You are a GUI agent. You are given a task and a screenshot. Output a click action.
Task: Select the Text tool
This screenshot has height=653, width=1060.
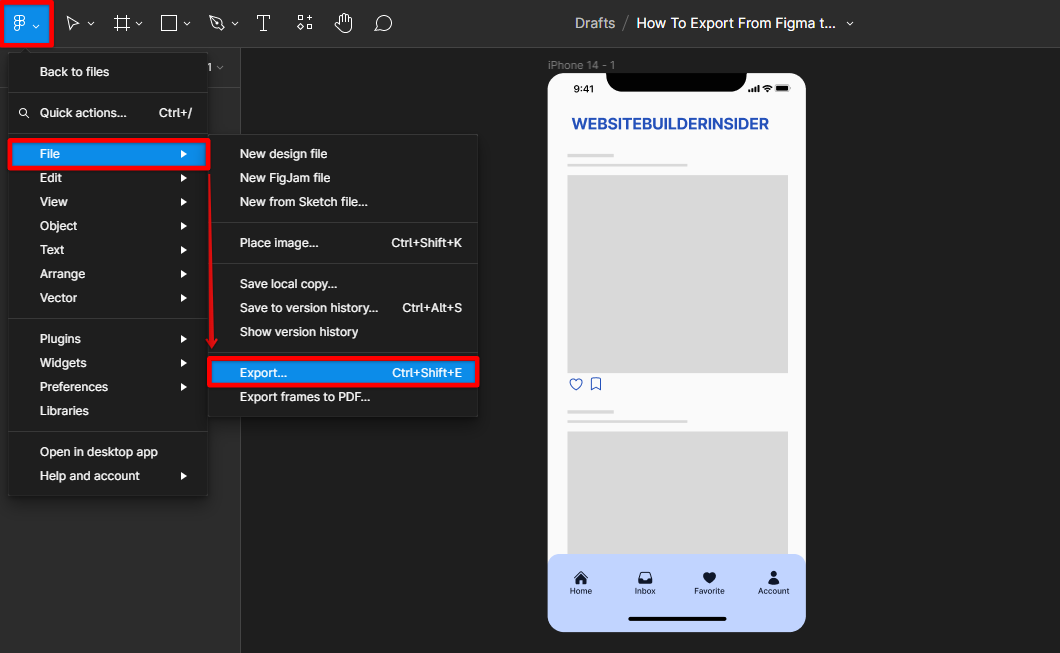point(264,23)
